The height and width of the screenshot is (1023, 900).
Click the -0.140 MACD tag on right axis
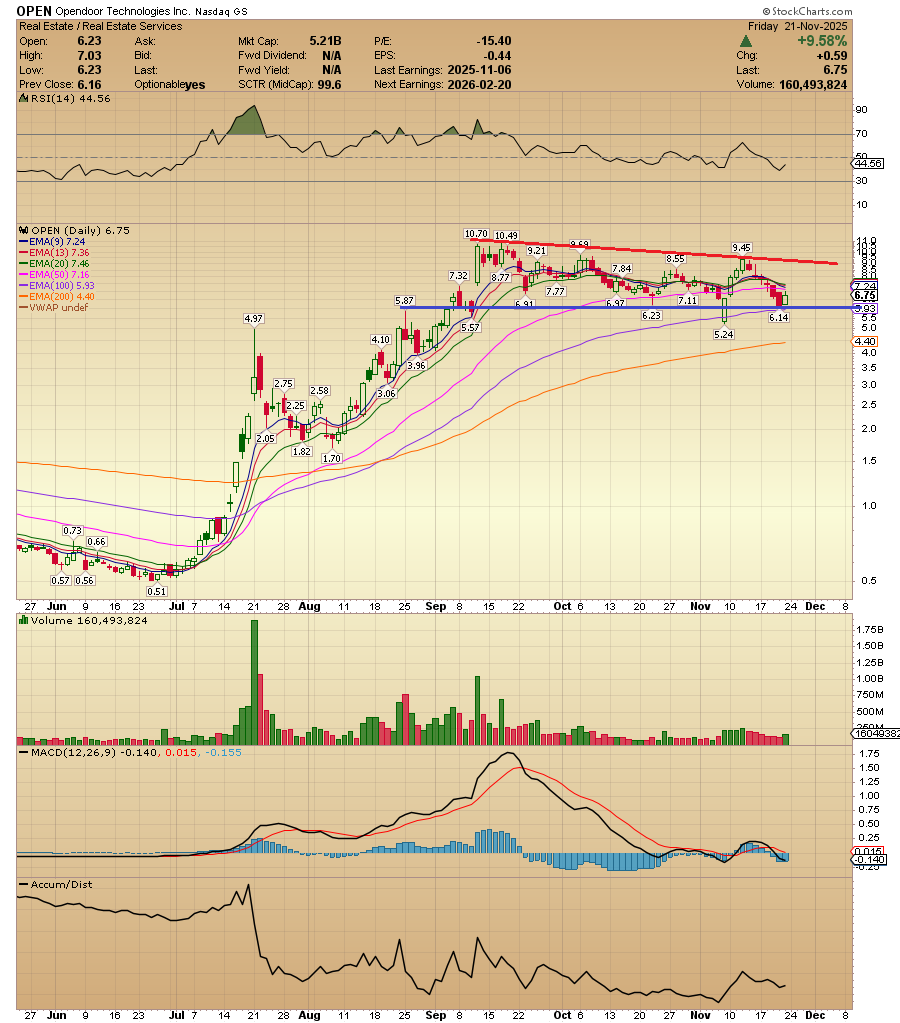click(x=869, y=859)
